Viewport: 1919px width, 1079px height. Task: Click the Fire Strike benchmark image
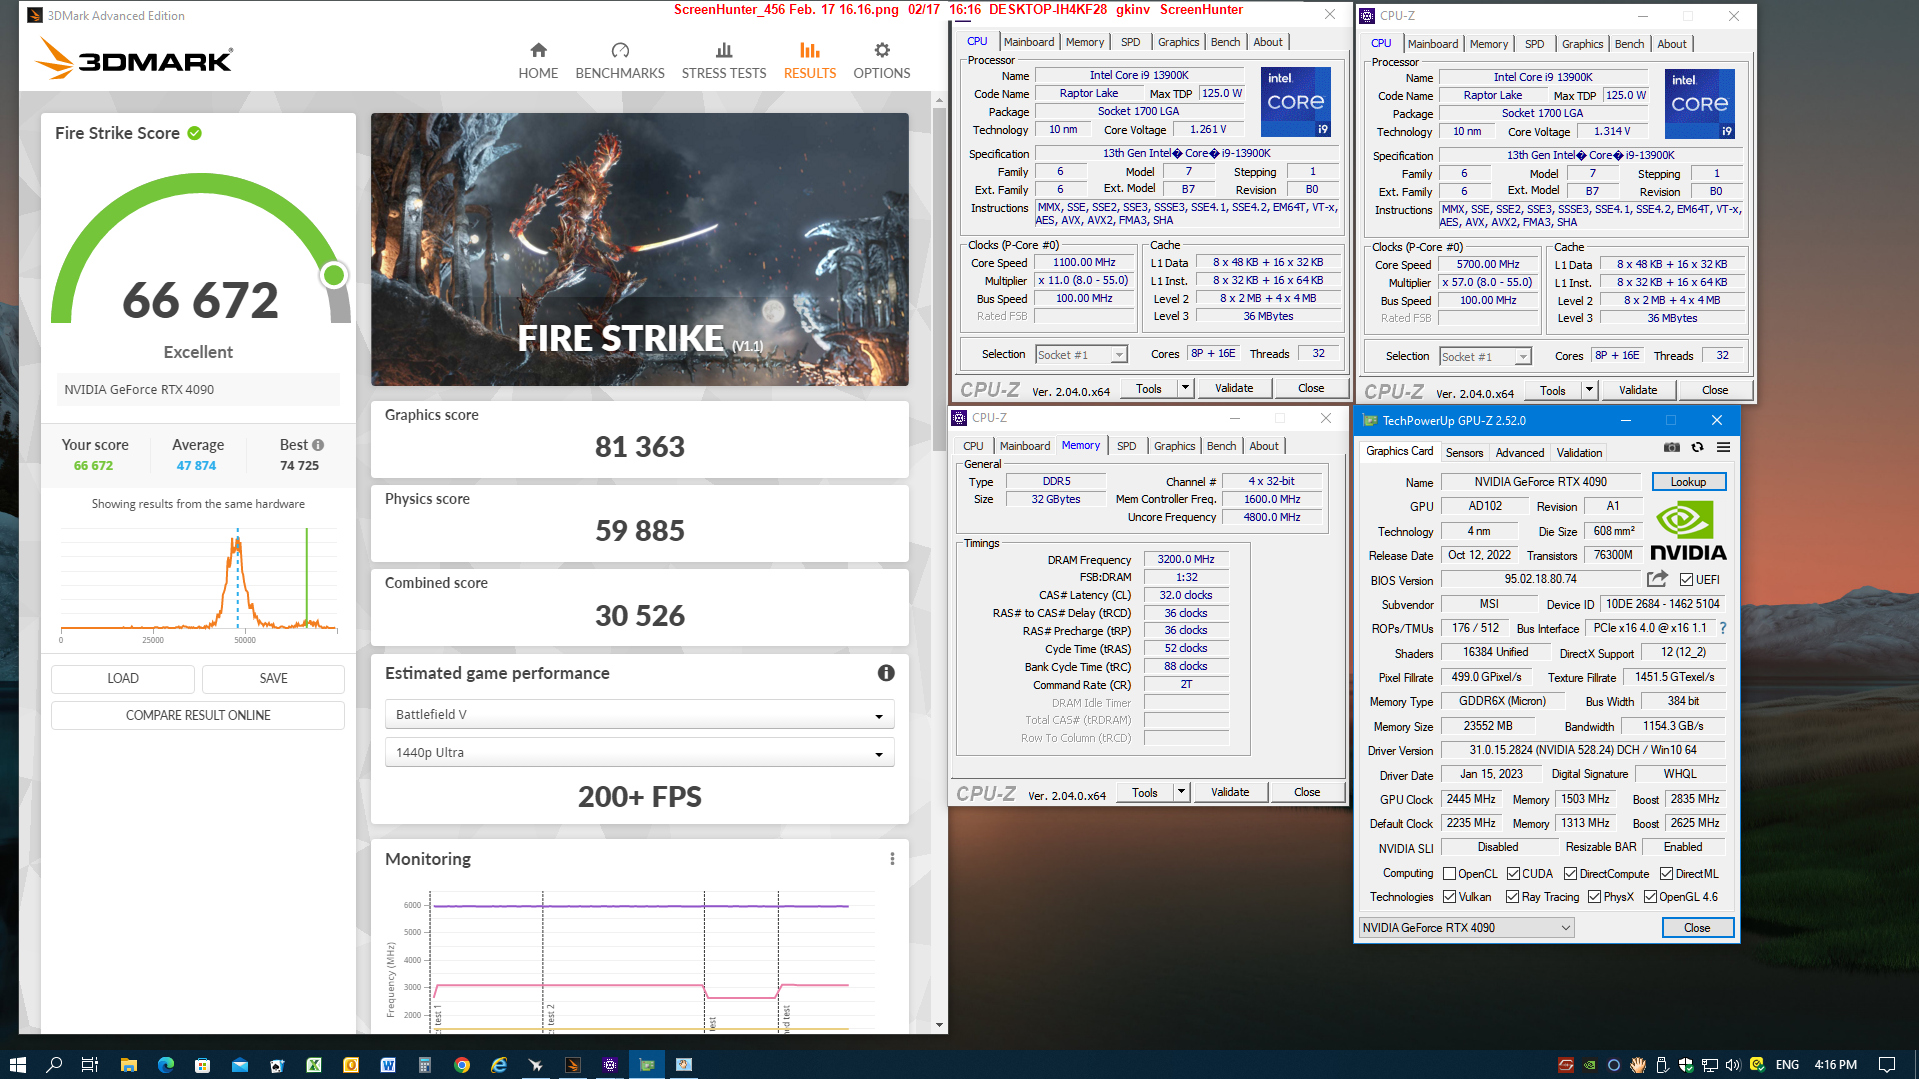coord(639,249)
